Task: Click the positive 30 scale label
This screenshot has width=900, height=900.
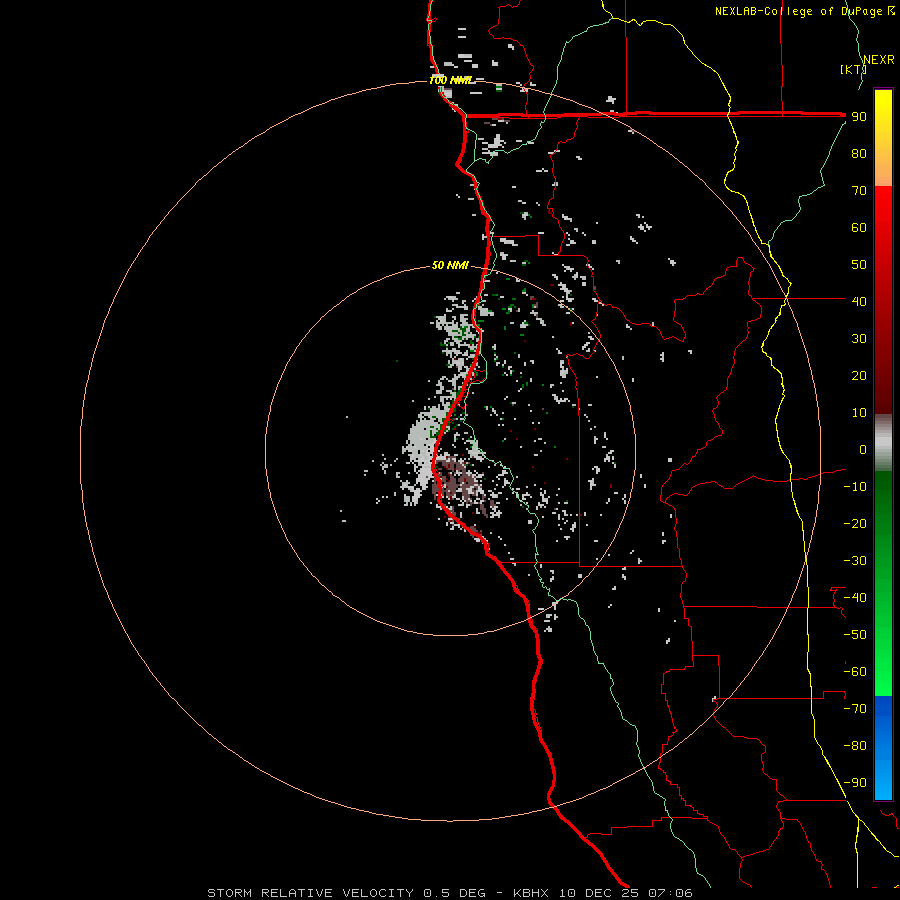Action: point(859,339)
